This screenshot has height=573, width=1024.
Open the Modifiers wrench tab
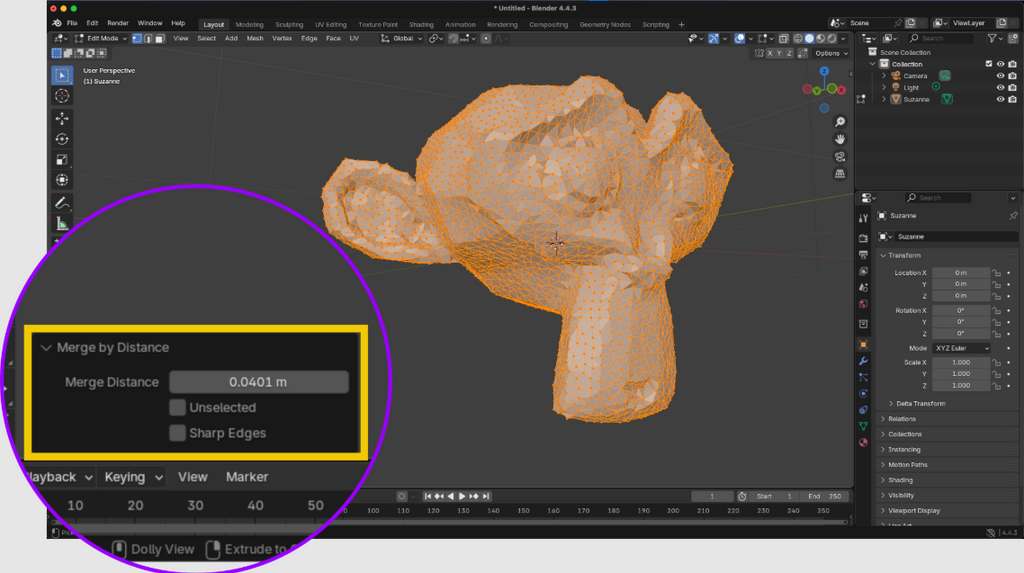pos(863,361)
